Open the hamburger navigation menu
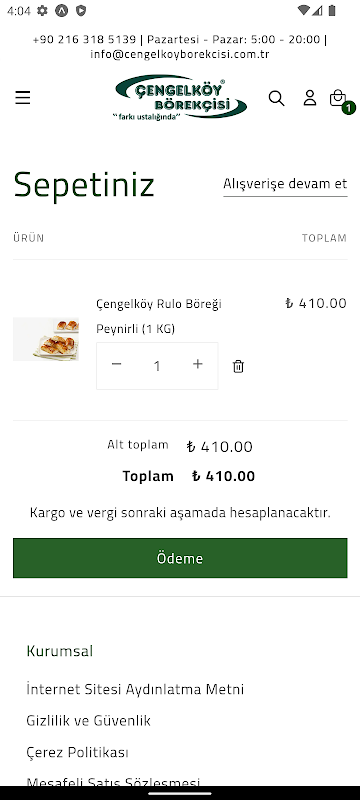Image resolution: width=360 pixels, height=800 pixels. coord(22,97)
